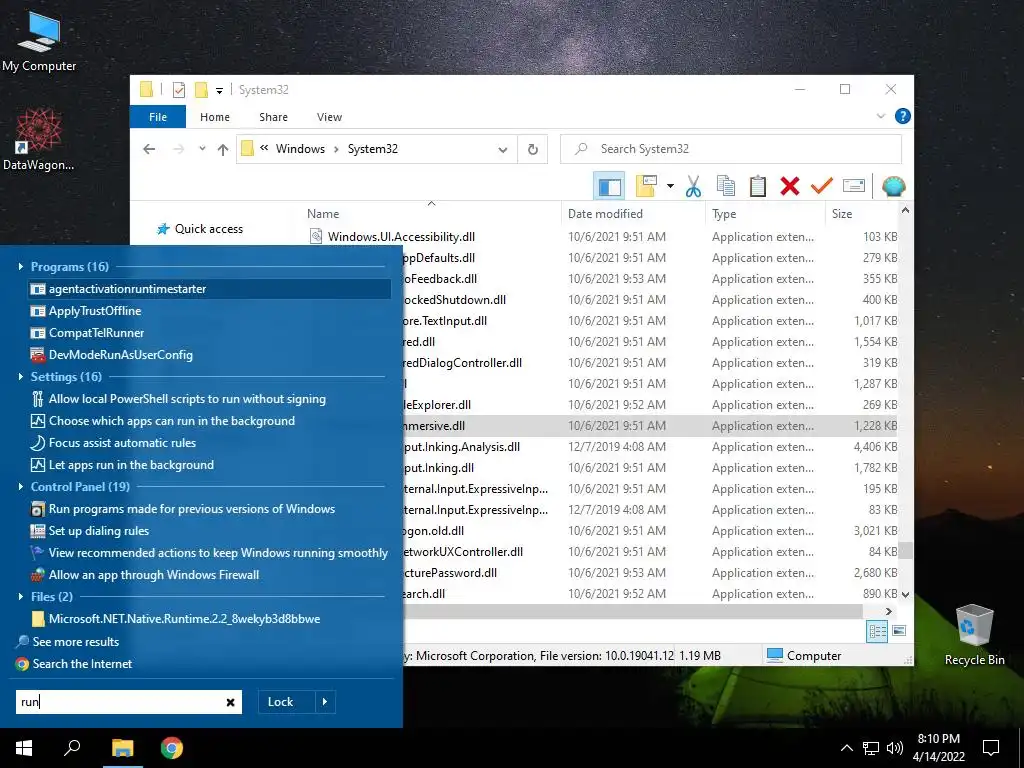Collapse the ribbon with the chevron
The width and height of the screenshot is (1024, 768).
[880, 116]
